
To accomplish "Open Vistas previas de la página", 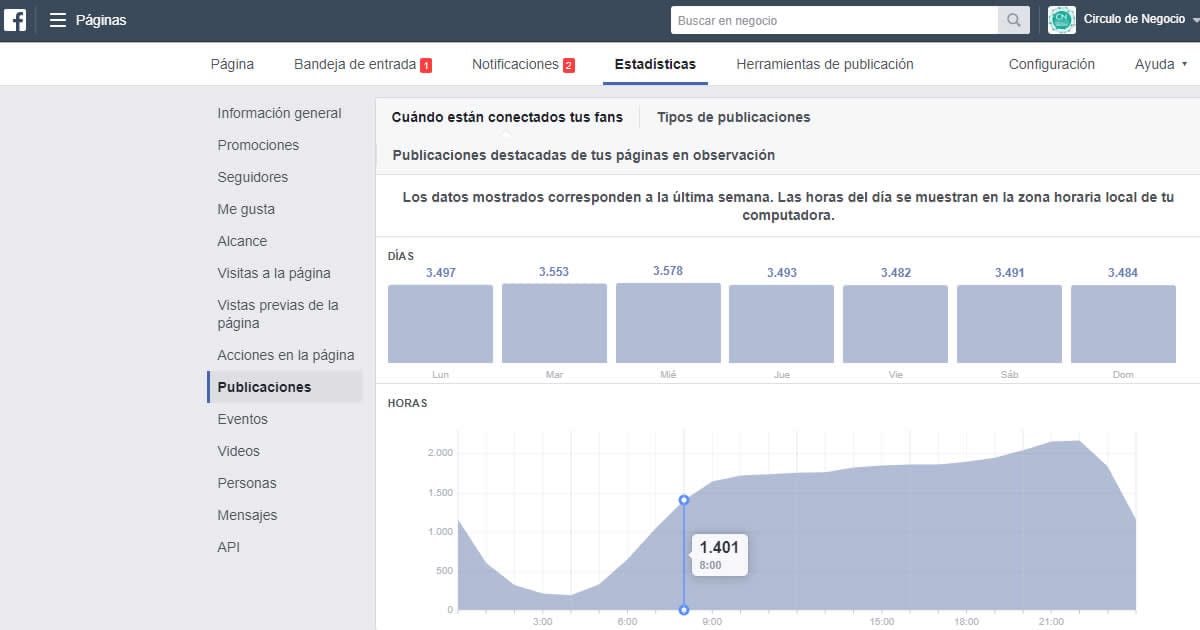I will click(278, 314).
